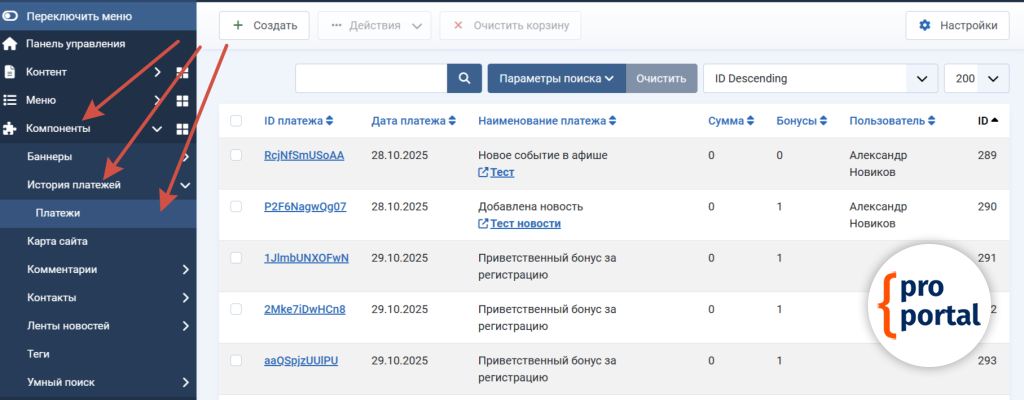The image size is (1024, 400).
Task: Click the Панель управления home icon
Action: point(10,44)
